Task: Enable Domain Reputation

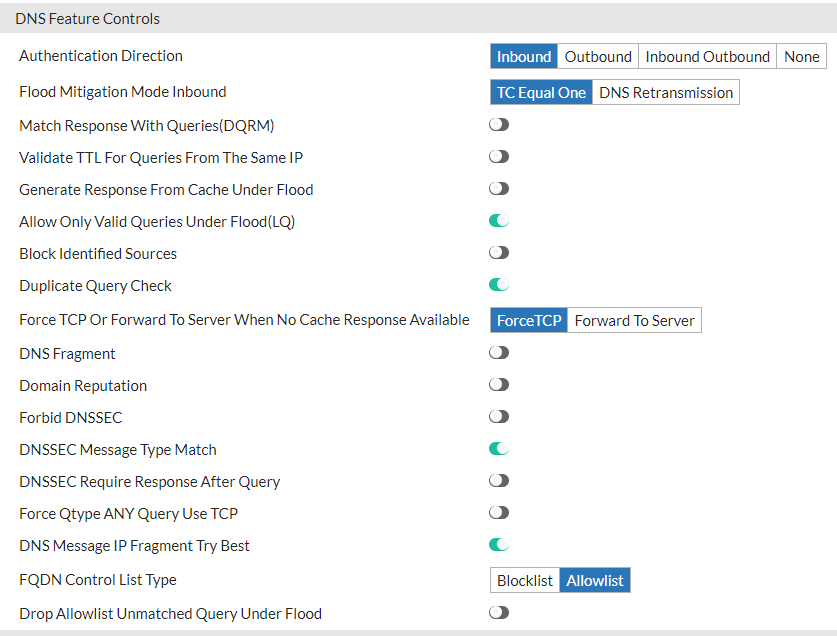Action: point(498,384)
